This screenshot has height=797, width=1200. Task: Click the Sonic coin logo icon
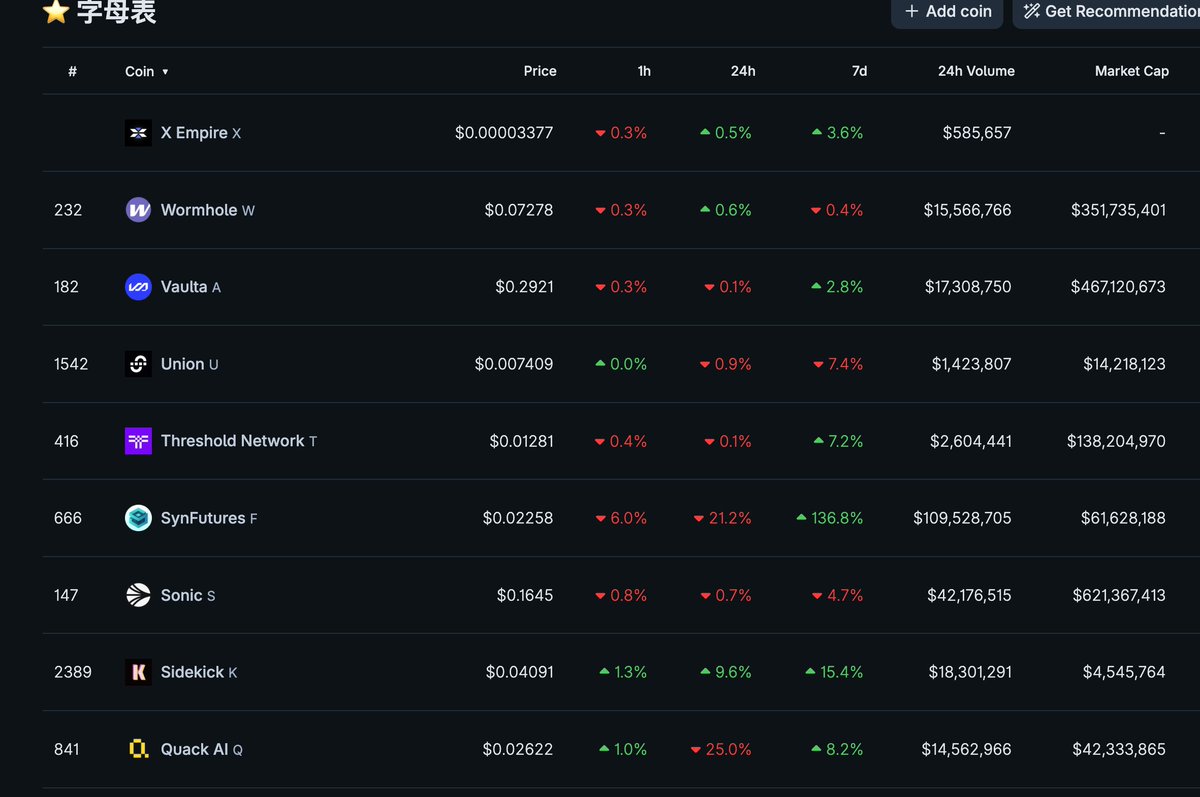(138, 595)
